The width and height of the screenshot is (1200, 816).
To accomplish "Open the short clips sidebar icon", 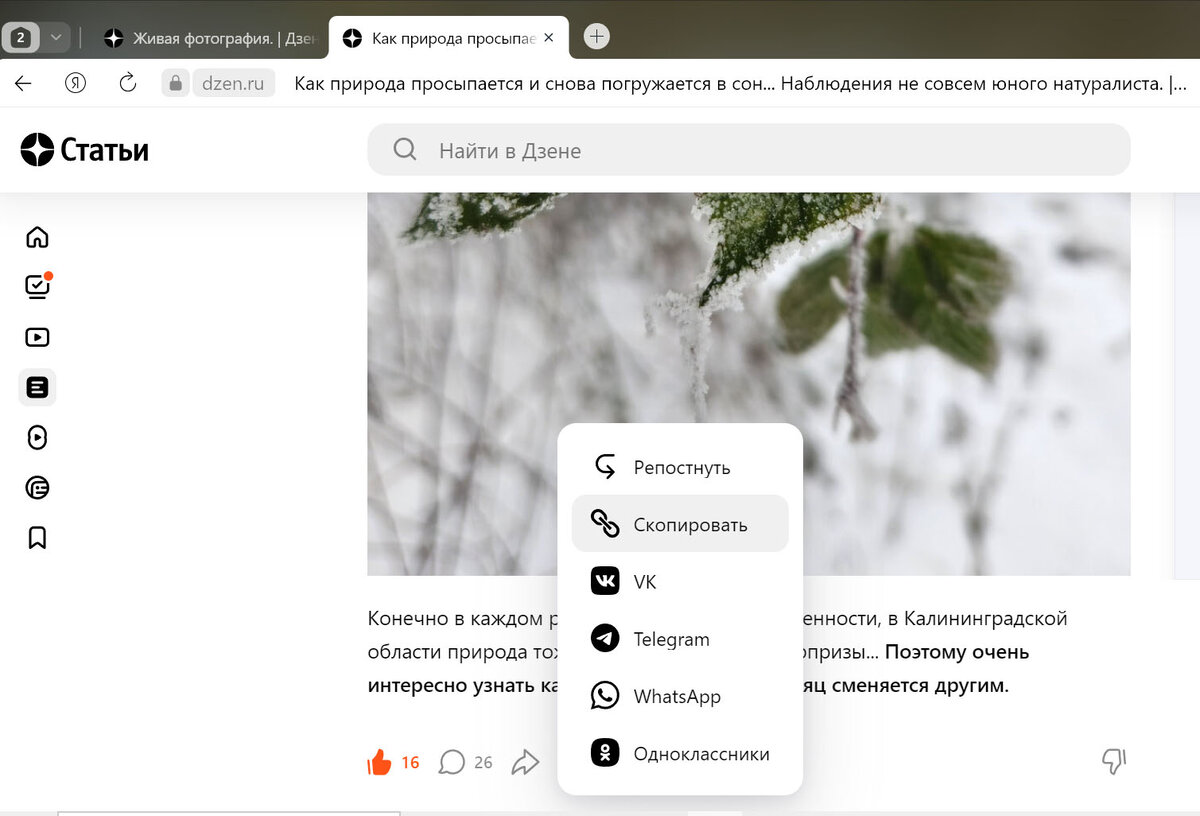I will (x=37, y=437).
